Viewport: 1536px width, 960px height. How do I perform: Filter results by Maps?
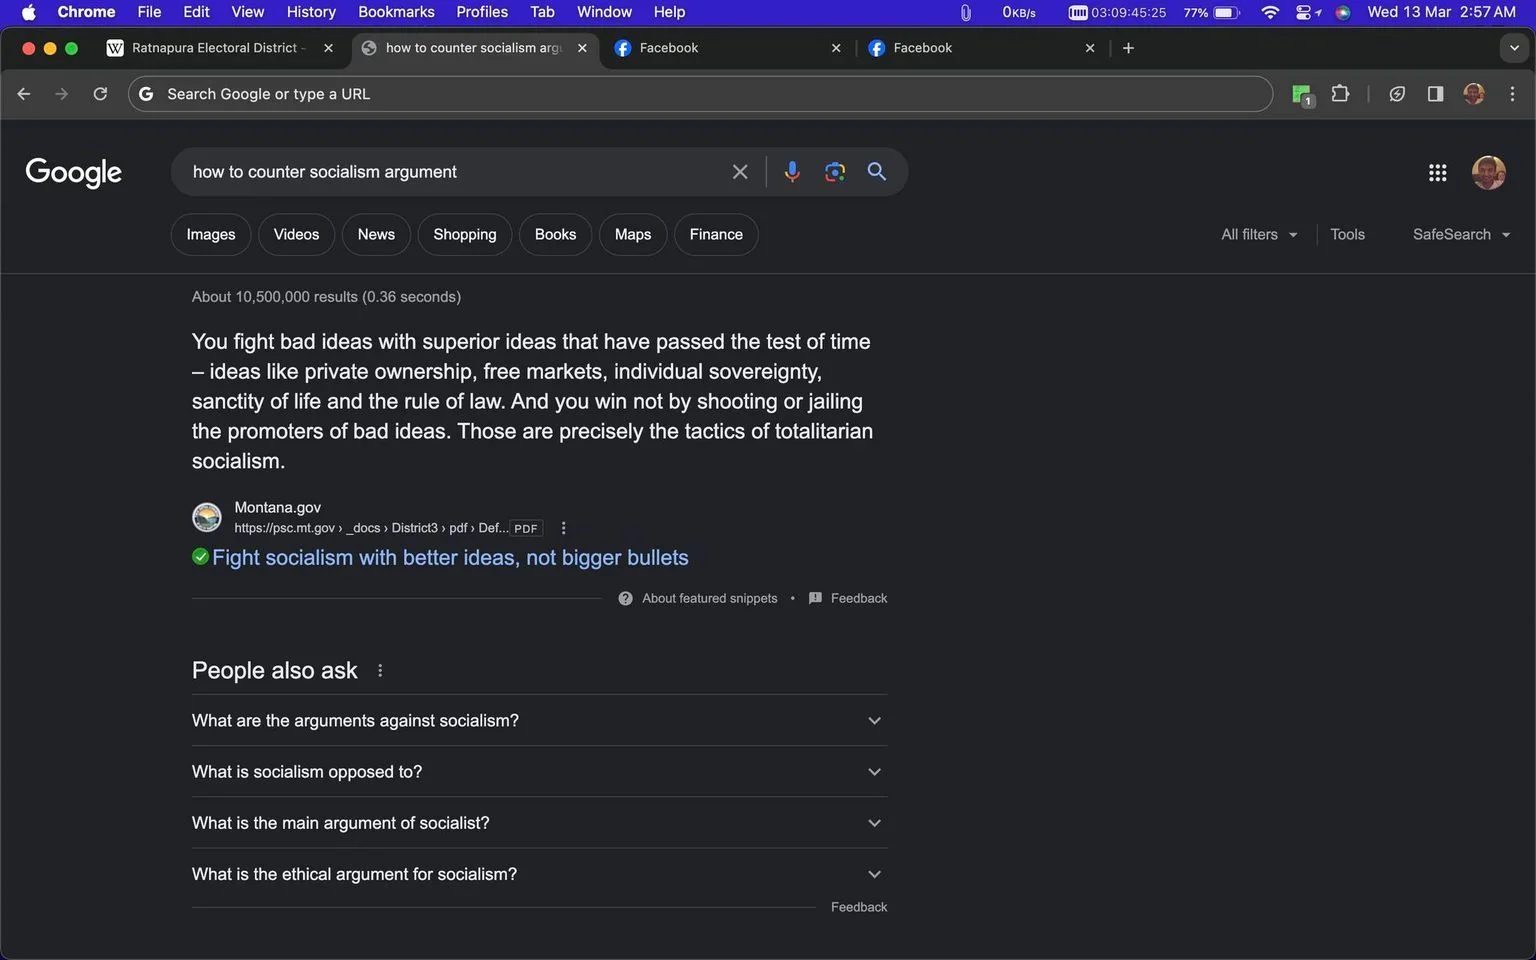(633, 234)
